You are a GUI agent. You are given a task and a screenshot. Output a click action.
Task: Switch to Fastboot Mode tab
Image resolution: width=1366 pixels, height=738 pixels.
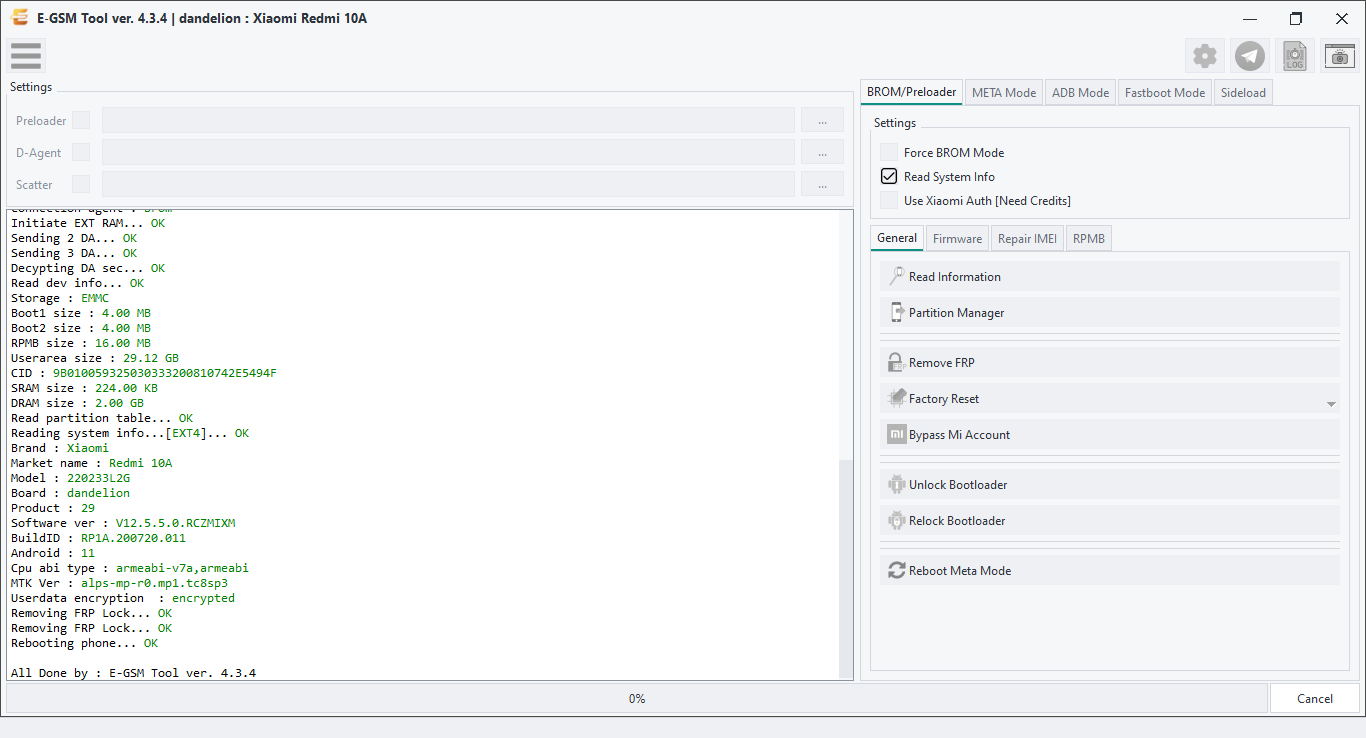coord(1165,93)
